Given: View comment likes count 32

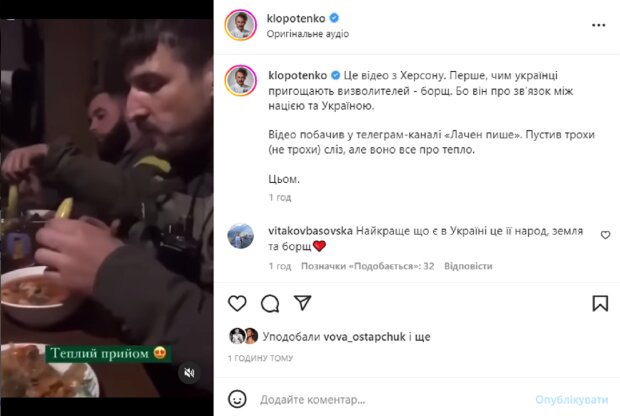Looking at the screenshot, I should [367, 266].
